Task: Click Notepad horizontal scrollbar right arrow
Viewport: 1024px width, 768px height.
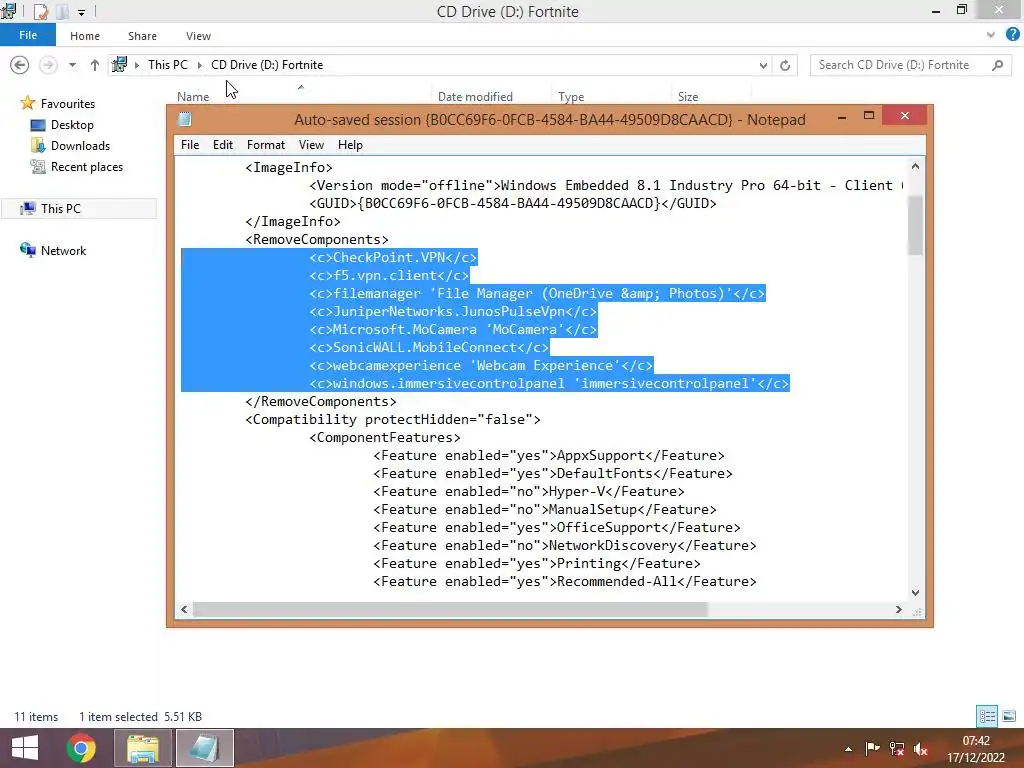Action: pos(899,609)
